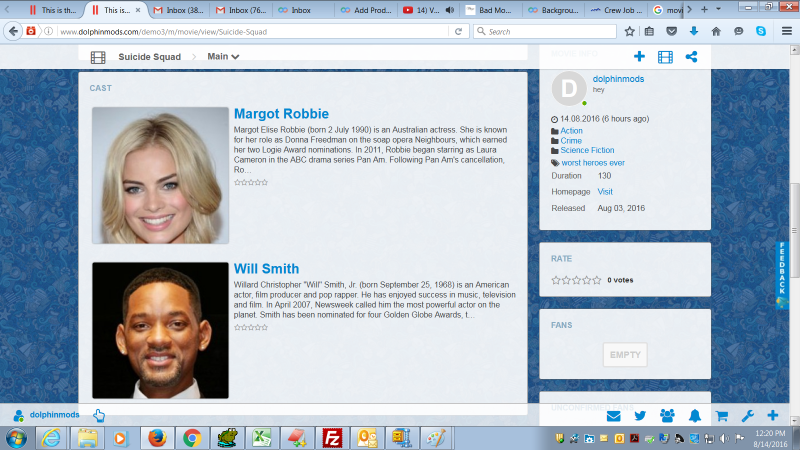This screenshot has width=800, height=450.
Task: Rate Margot Robbie with her star rating
Action: pos(251,182)
